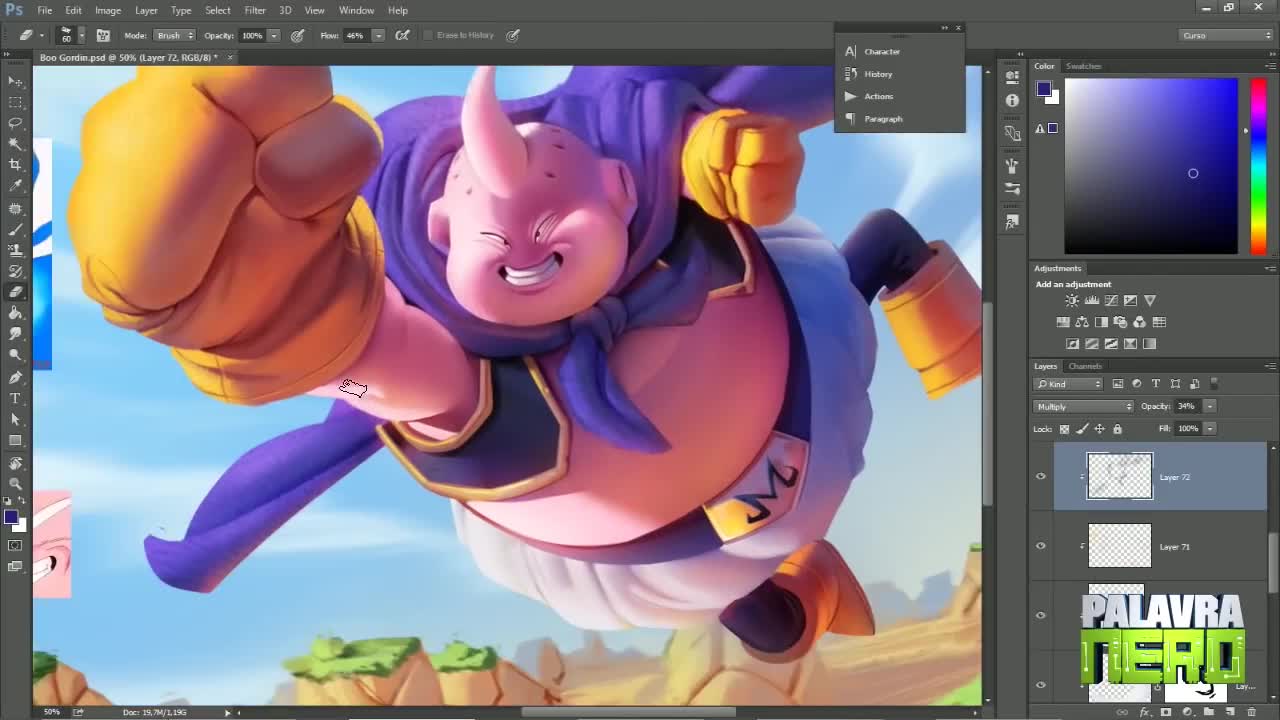This screenshot has width=1280, height=720.
Task: Add Curves adjustment
Action: (1111, 300)
